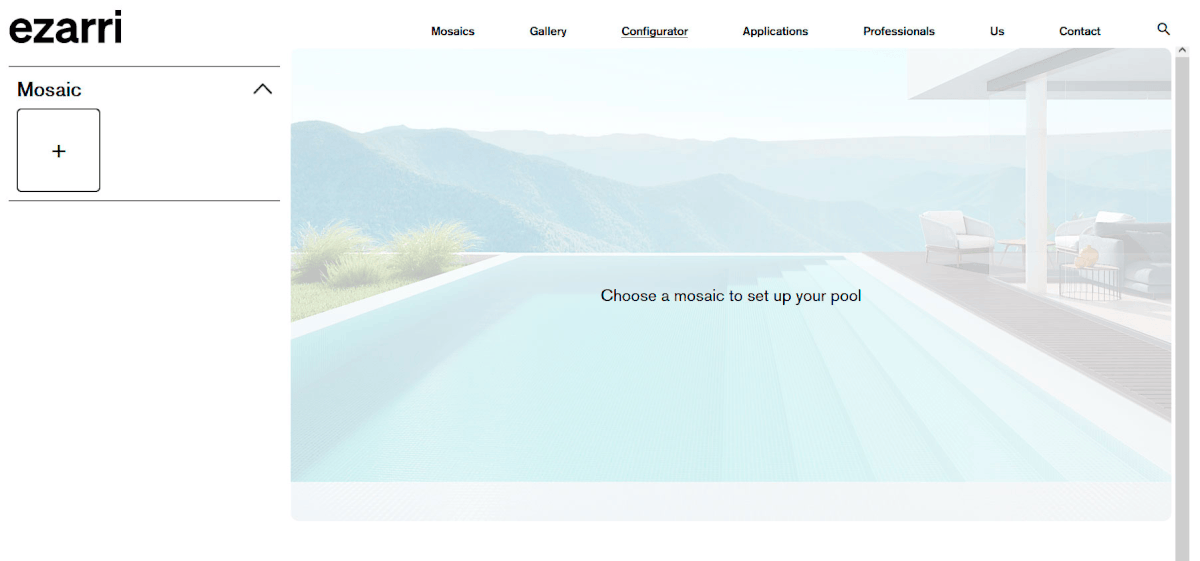Click the page vertical scrollbar
Image resolution: width=1200 pixels, height=561 pixels.
pyautogui.click(x=1182, y=300)
